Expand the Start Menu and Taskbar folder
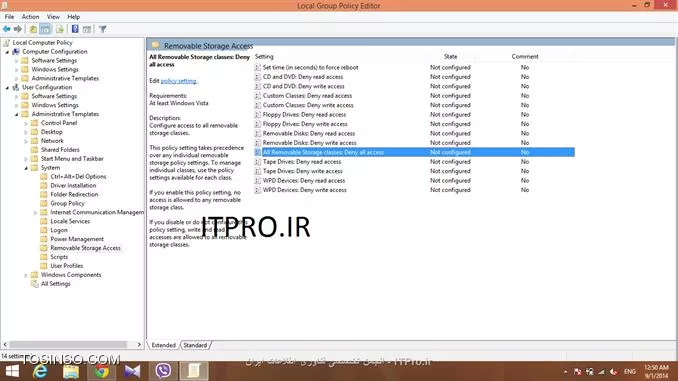The image size is (678, 381). (26, 159)
